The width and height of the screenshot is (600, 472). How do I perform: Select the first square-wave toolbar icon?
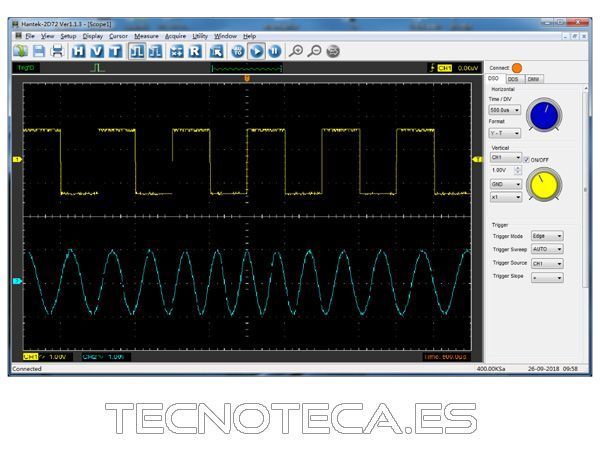click(x=137, y=51)
